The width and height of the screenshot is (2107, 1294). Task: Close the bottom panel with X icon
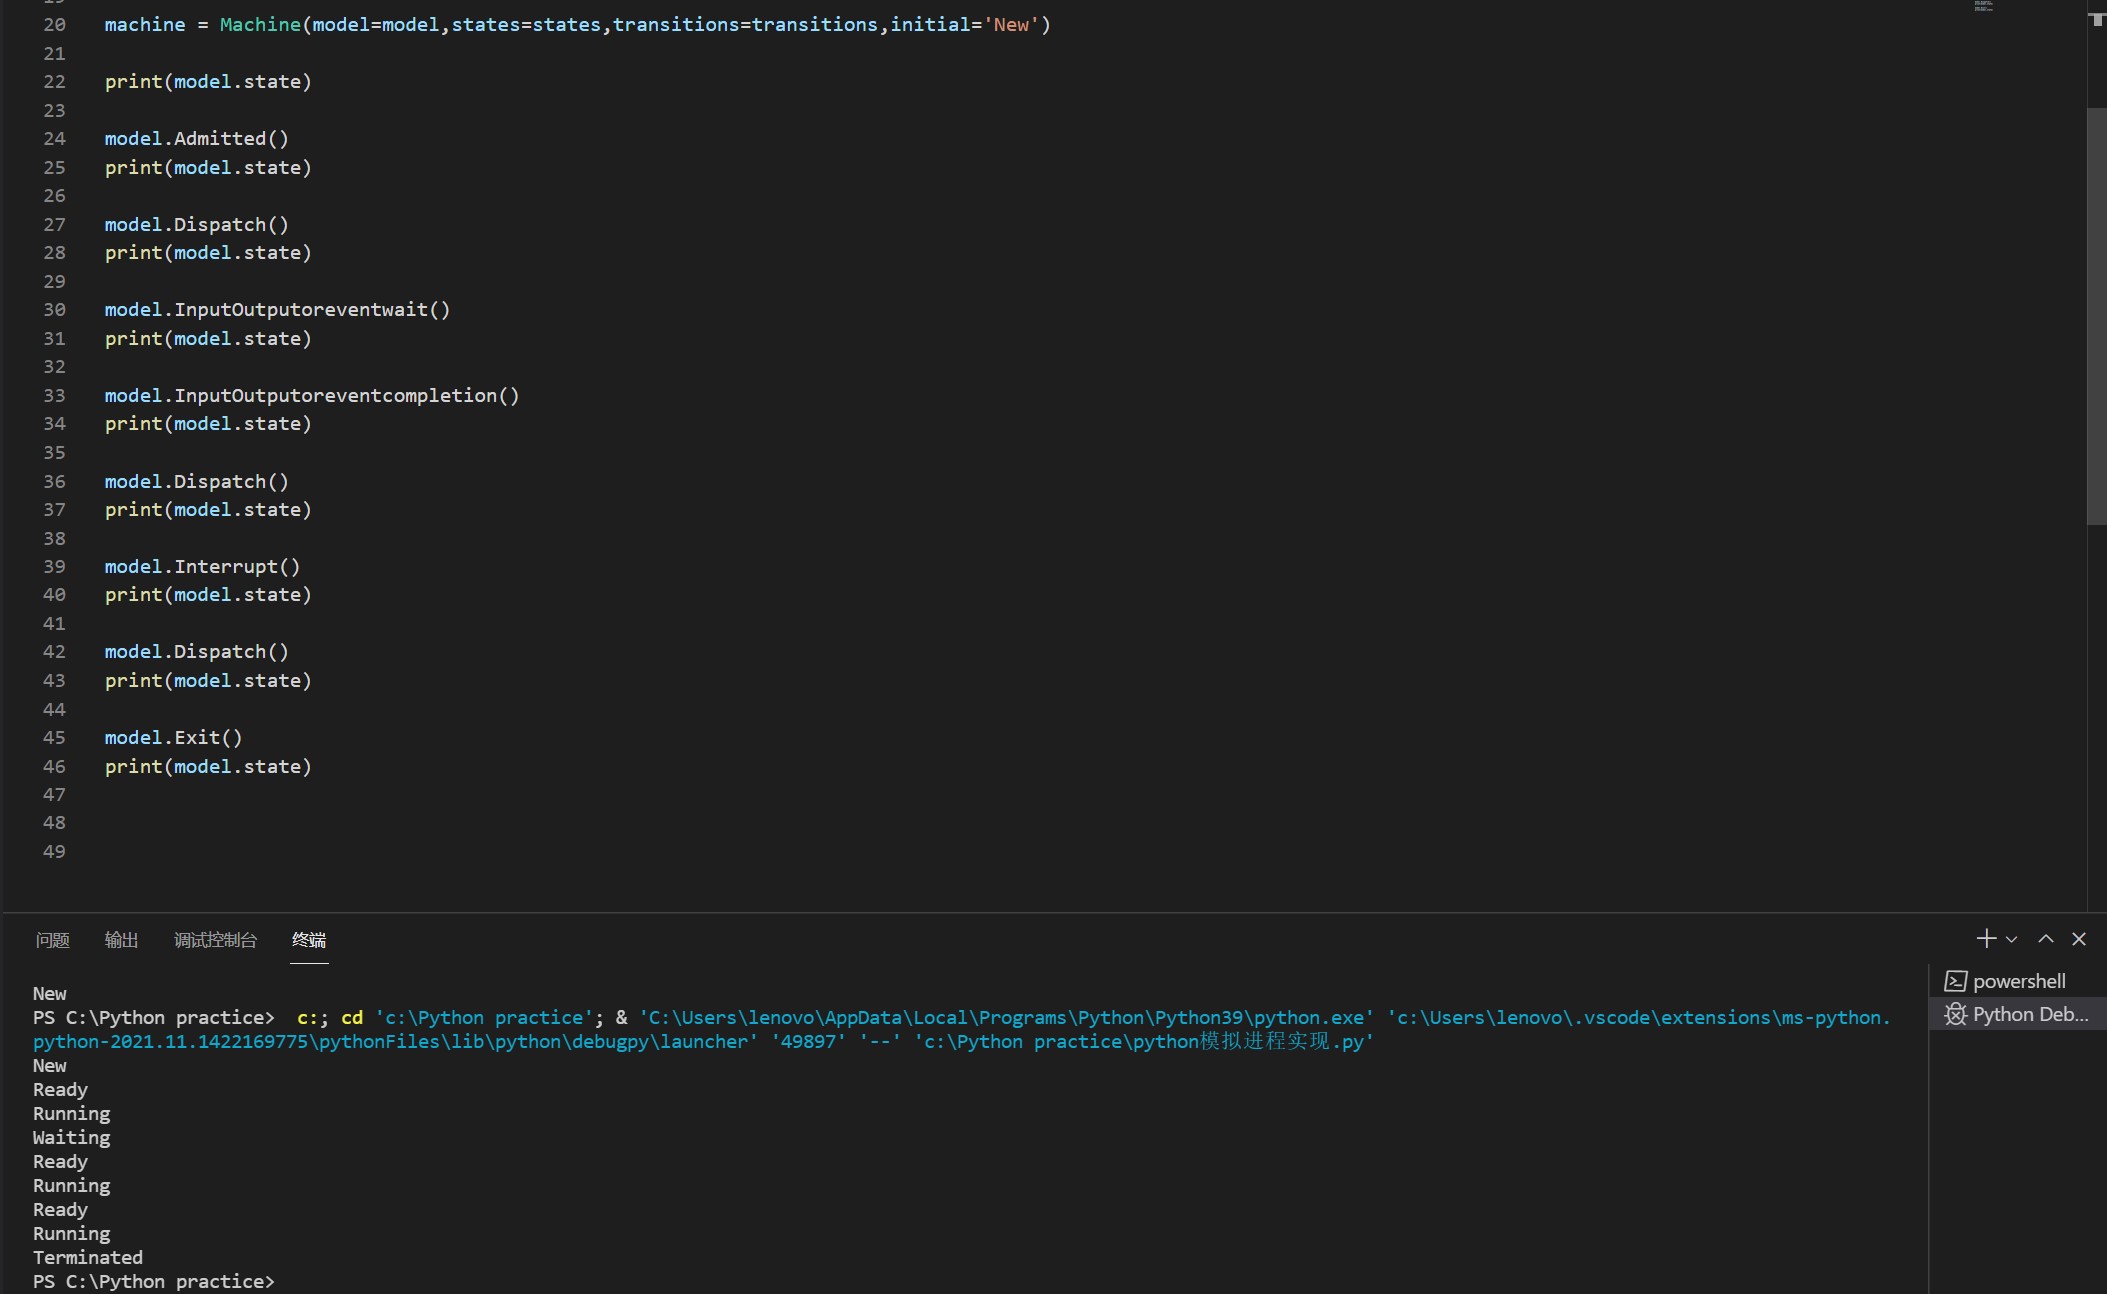2079,938
